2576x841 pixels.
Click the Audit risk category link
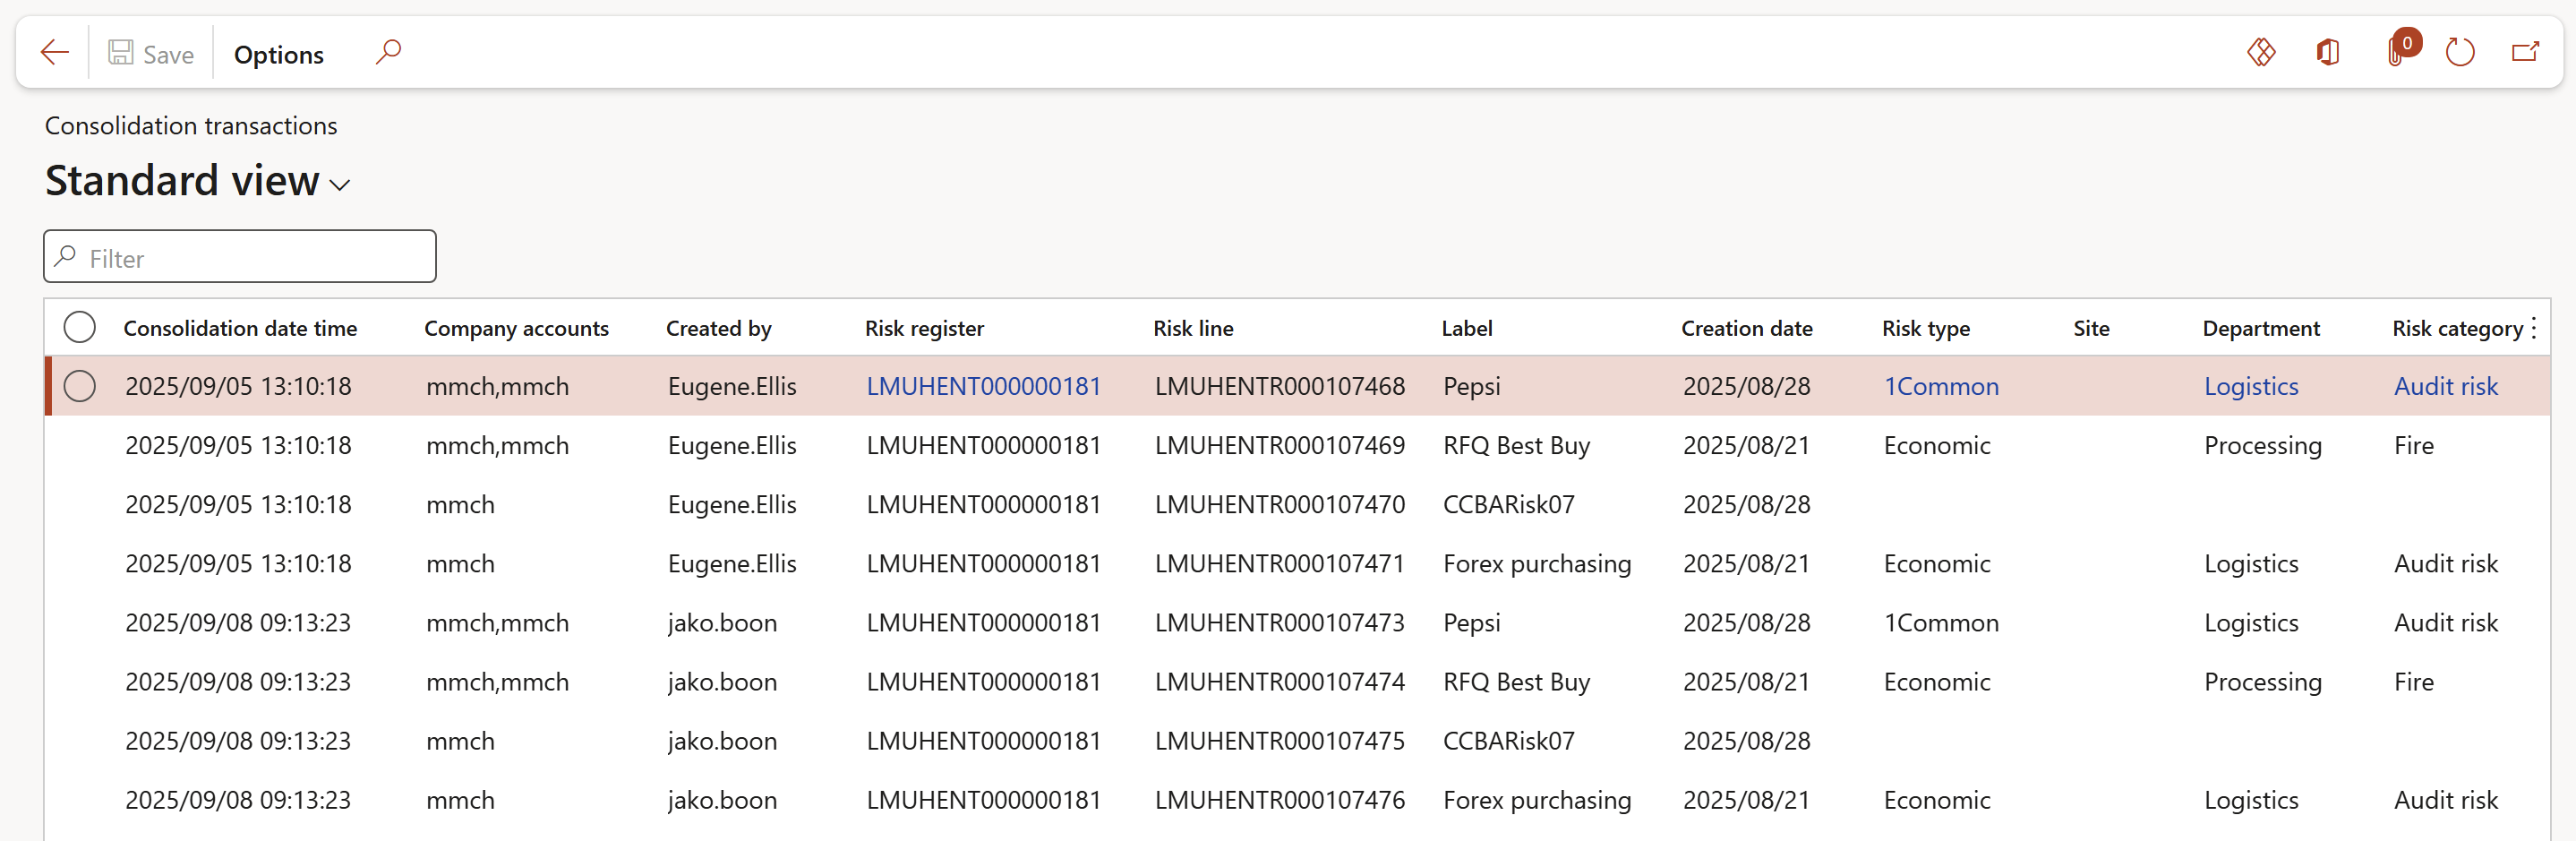click(2445, 386)
